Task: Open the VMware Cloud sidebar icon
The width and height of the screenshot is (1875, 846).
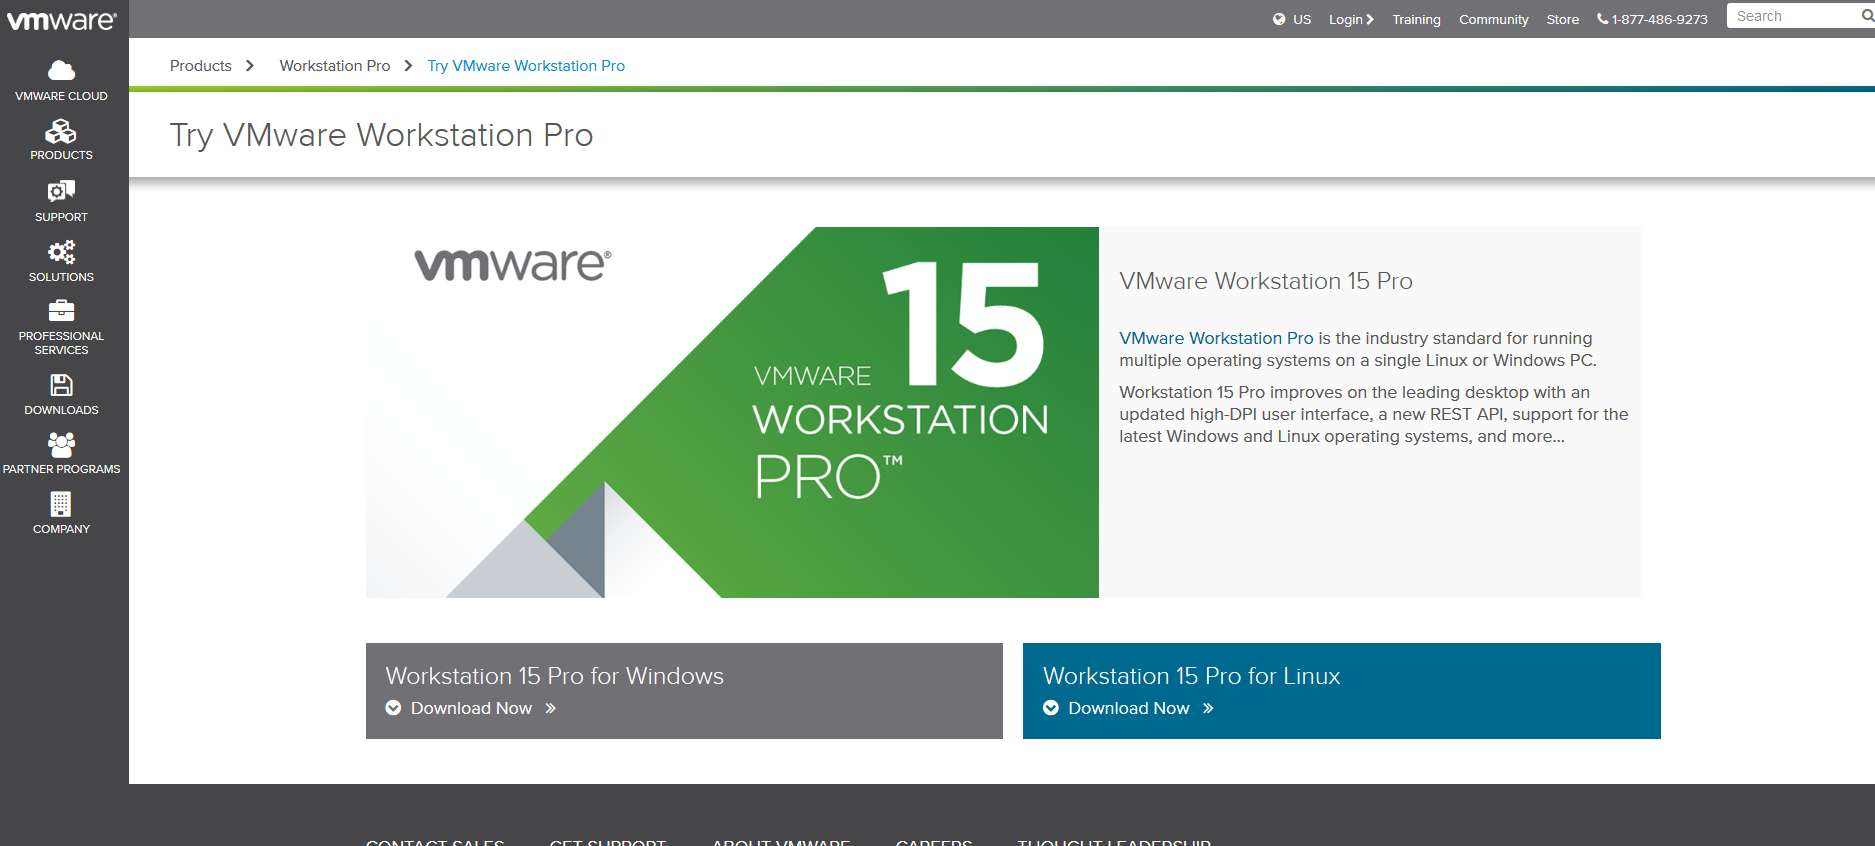Action: click(61, 70)
